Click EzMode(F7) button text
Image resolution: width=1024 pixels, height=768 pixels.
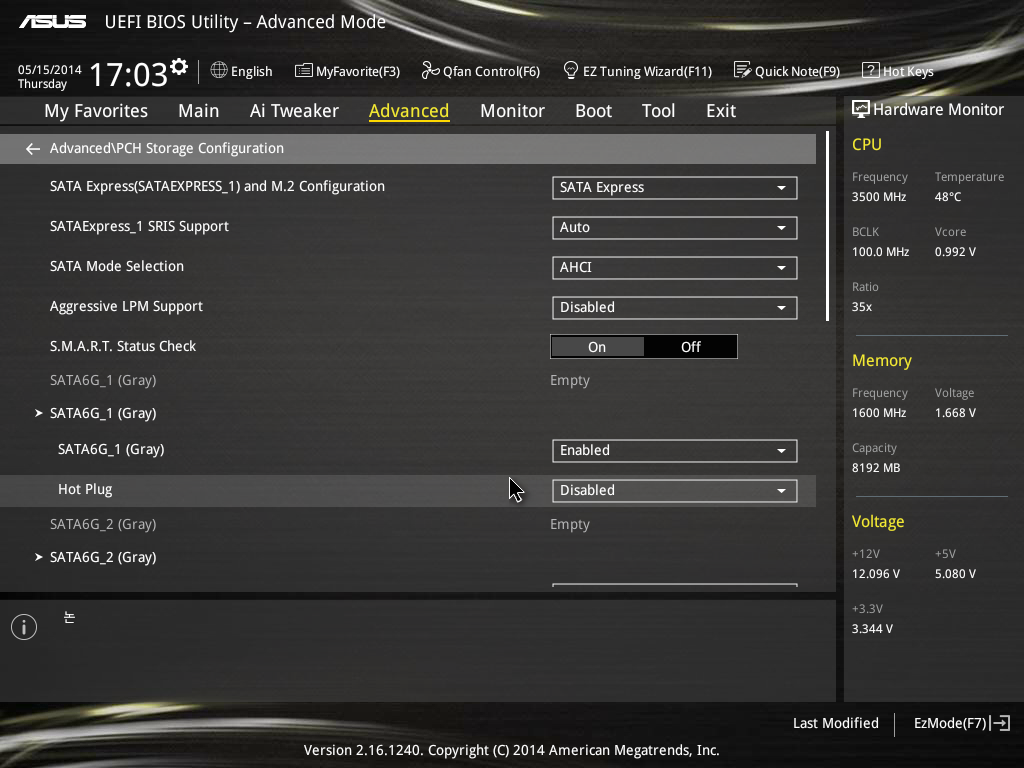pyautogui.click(x=950, y=723)
